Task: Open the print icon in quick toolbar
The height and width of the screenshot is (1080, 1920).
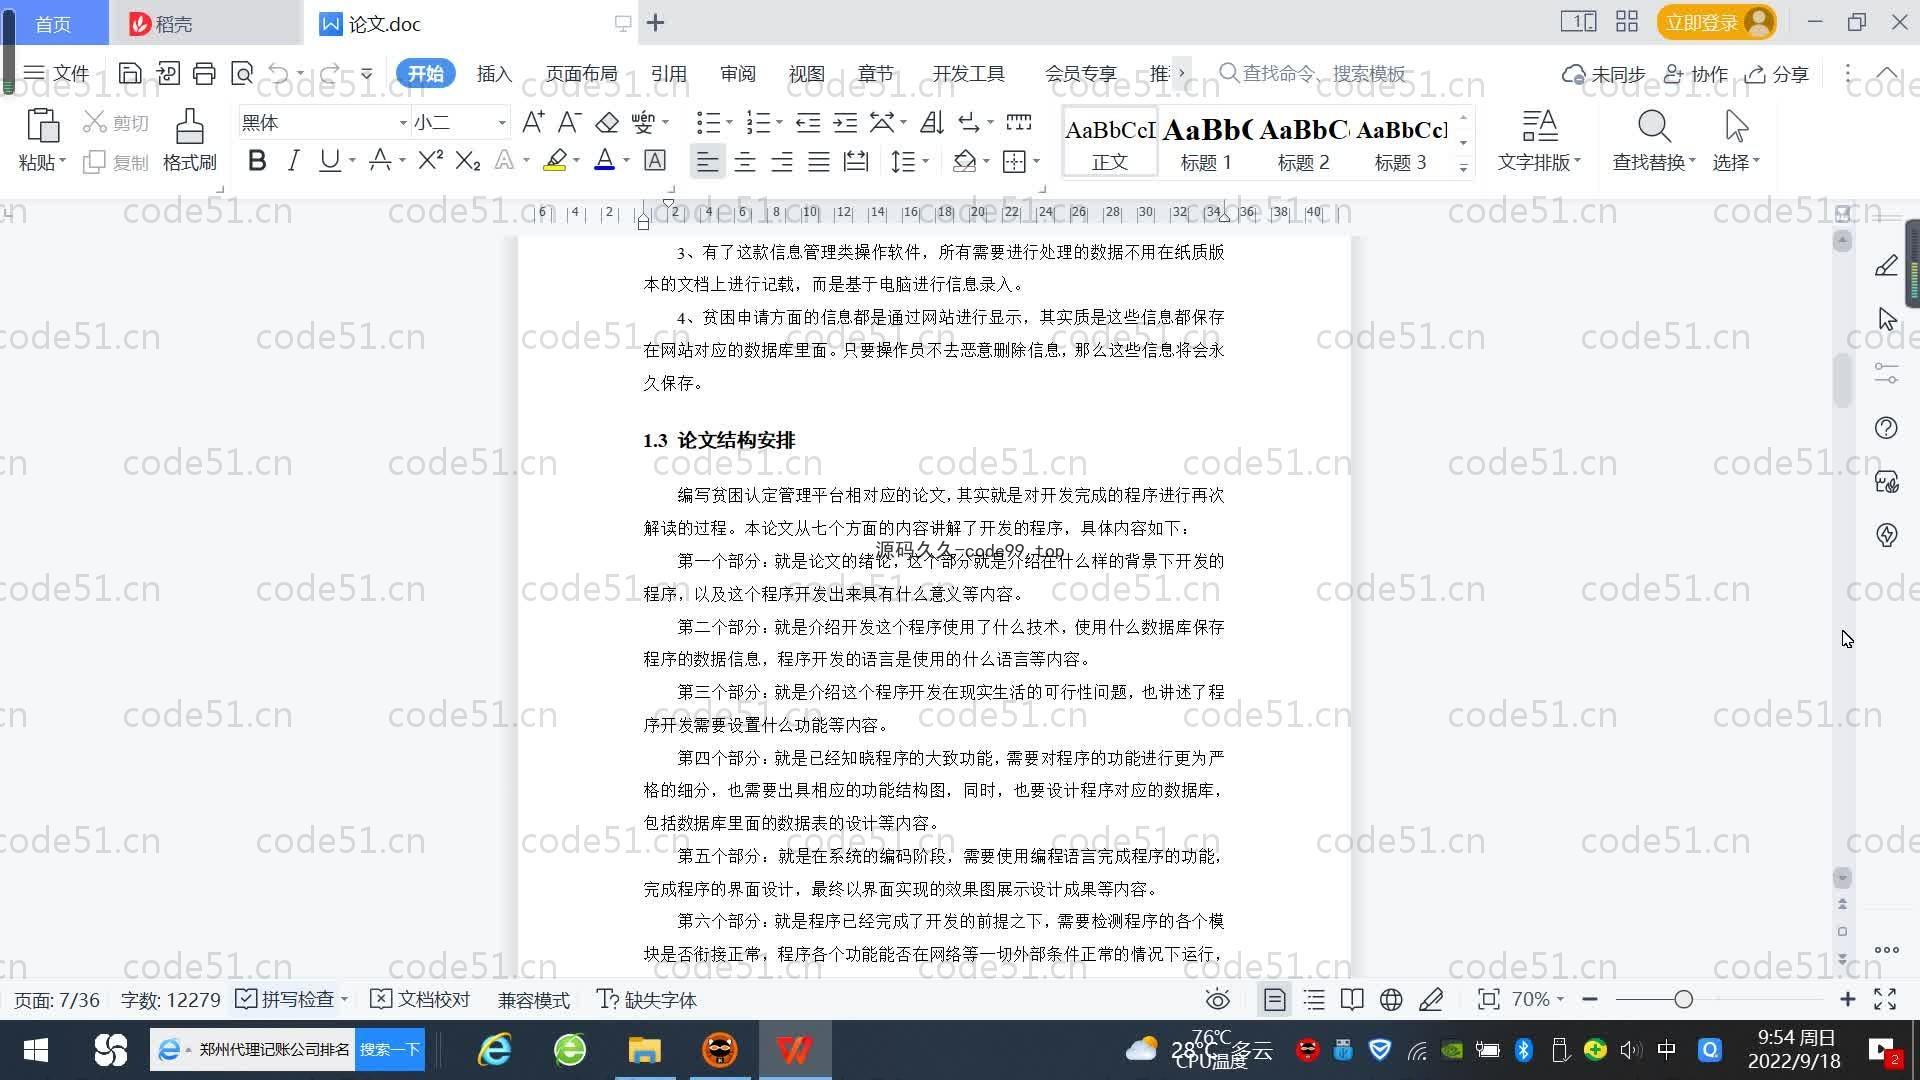Action: click(x=204, y=73)
